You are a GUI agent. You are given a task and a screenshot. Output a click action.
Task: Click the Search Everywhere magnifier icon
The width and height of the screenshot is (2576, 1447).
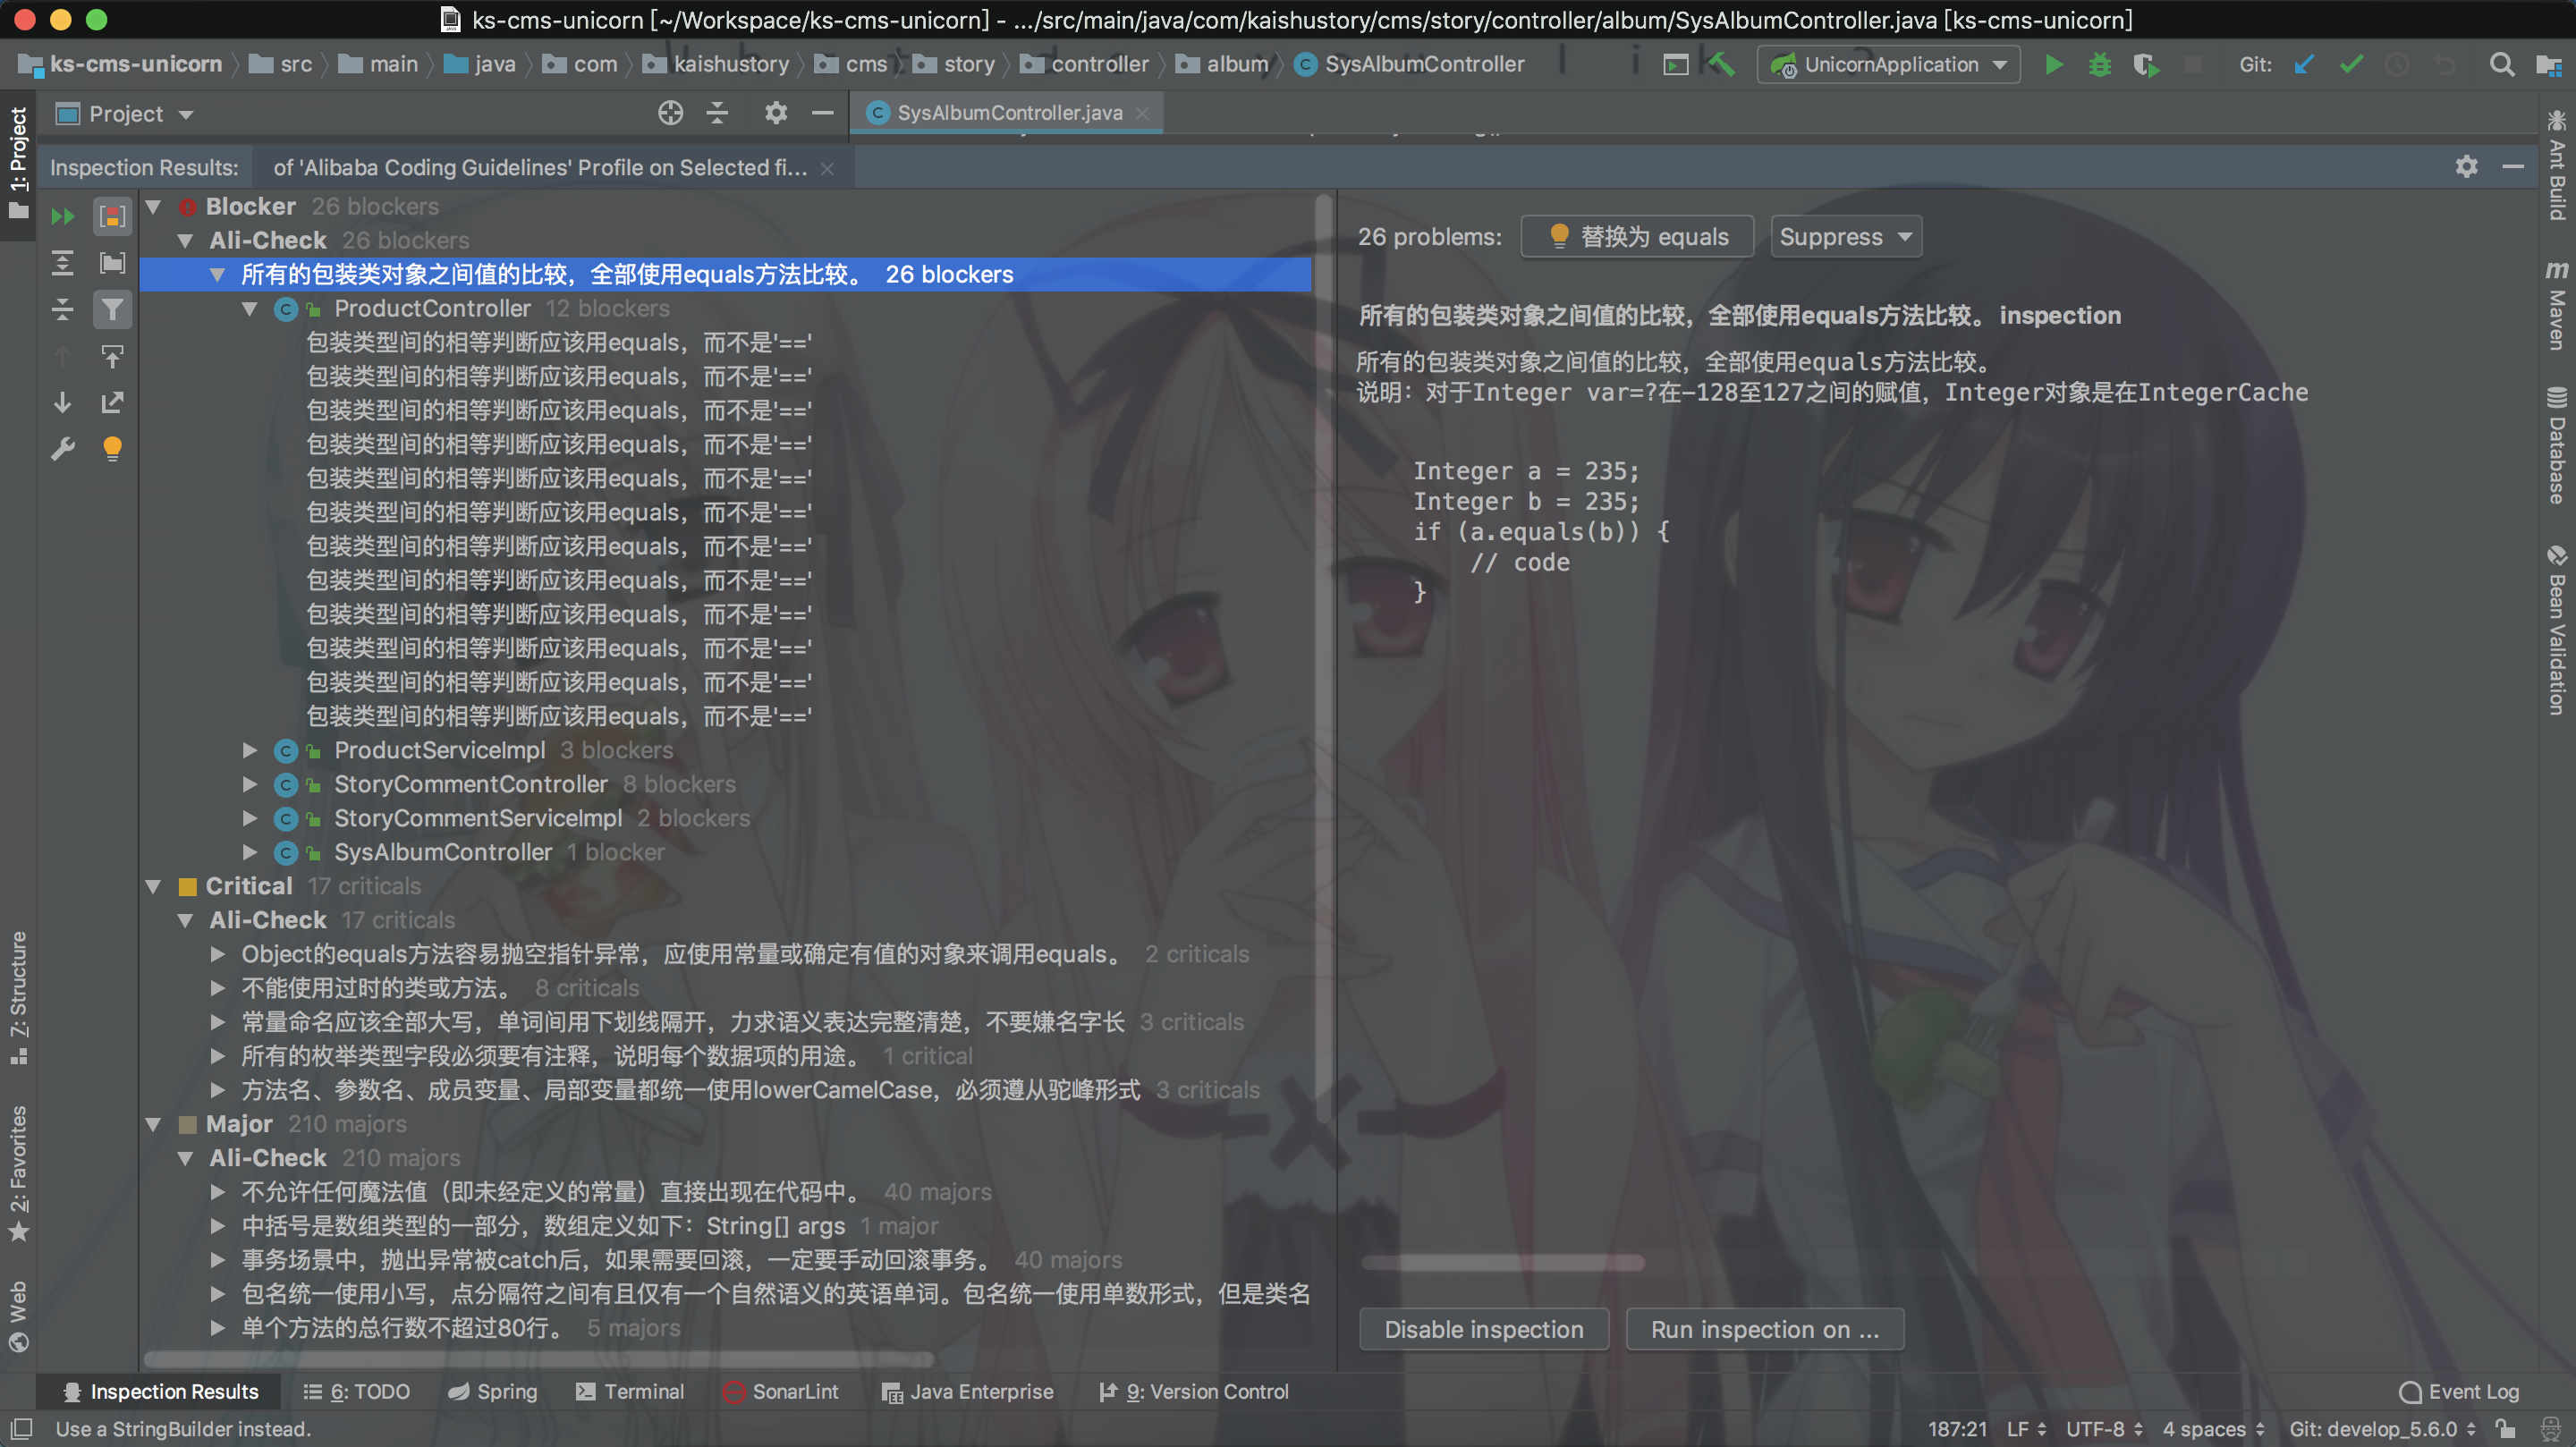coord(2501,65)
